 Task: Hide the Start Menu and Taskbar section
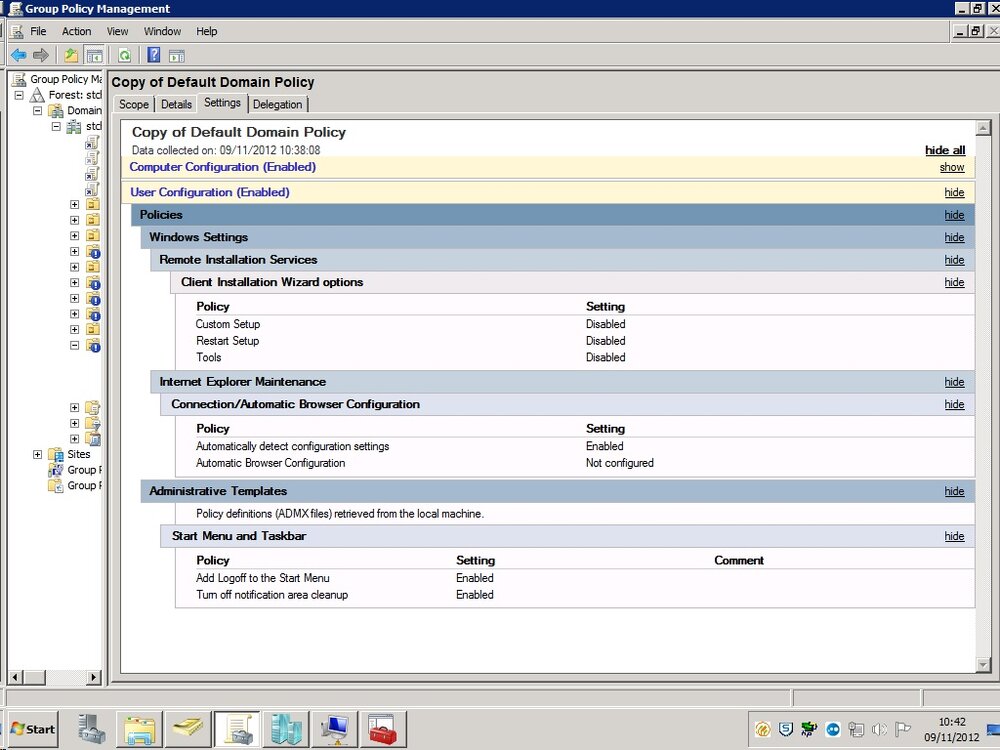click(x=954, y=536)
